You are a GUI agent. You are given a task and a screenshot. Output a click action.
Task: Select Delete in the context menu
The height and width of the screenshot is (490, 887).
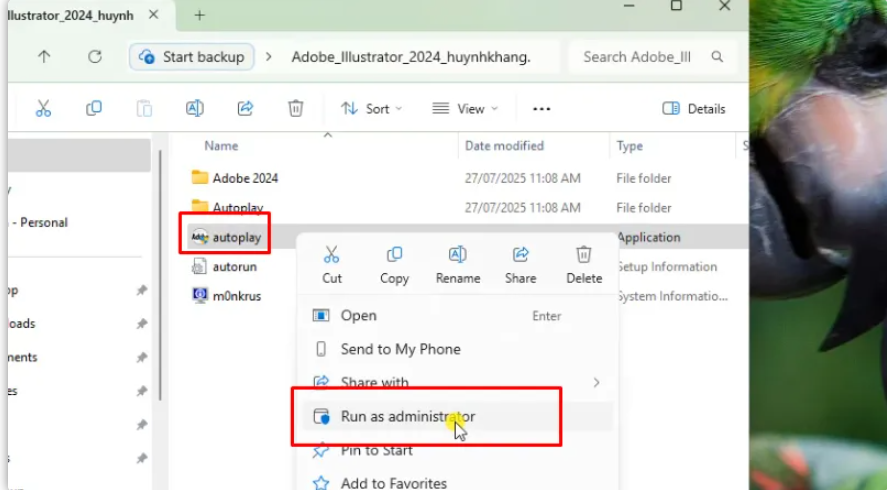click(x=583, y=265)
